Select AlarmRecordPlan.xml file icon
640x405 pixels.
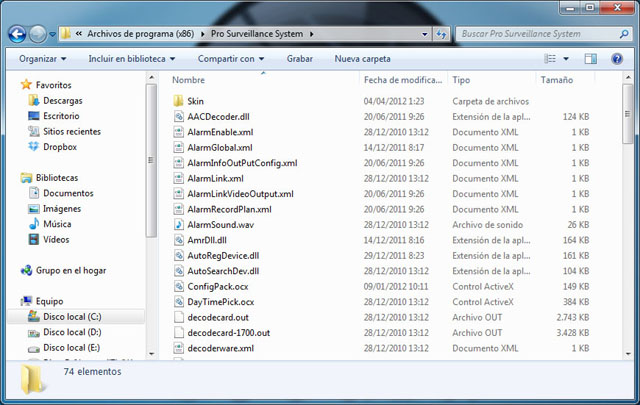[178, 209]
